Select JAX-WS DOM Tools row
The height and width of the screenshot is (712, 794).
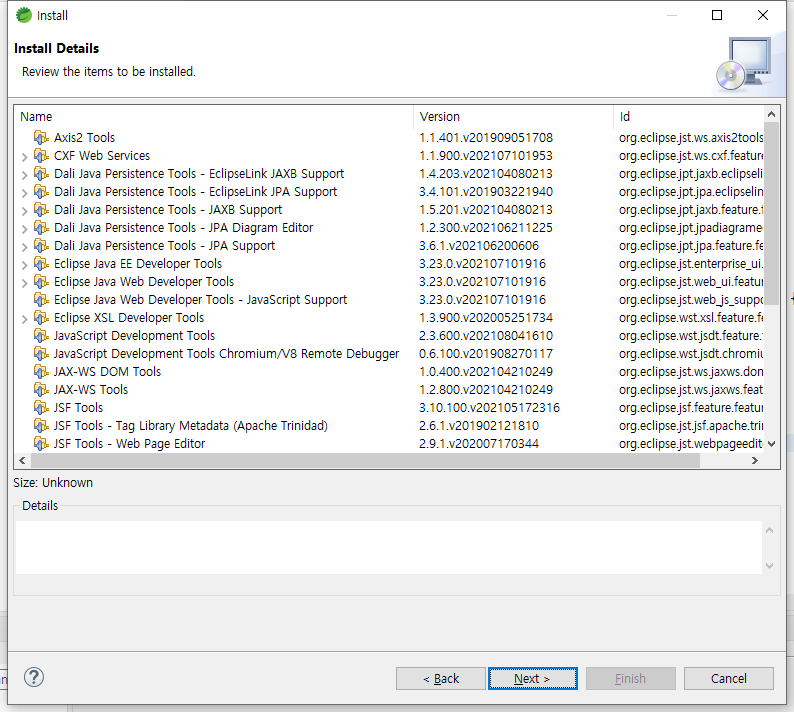[388, 371]
